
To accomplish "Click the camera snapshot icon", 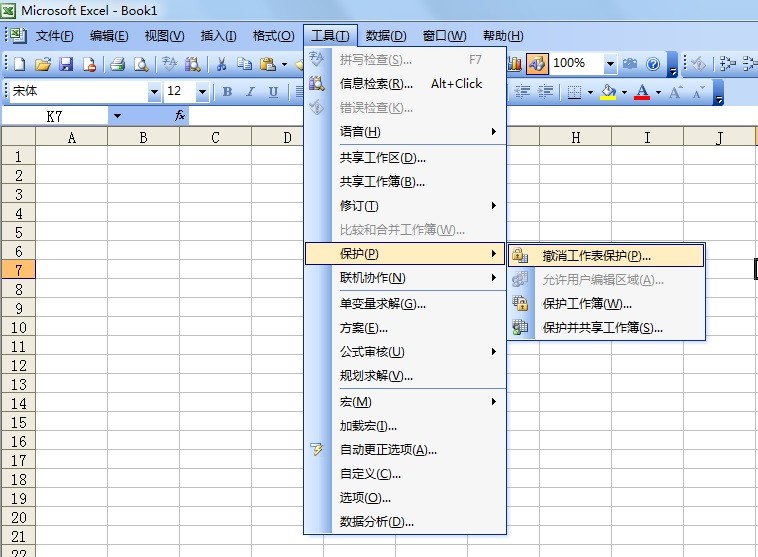I will [629, 64].
